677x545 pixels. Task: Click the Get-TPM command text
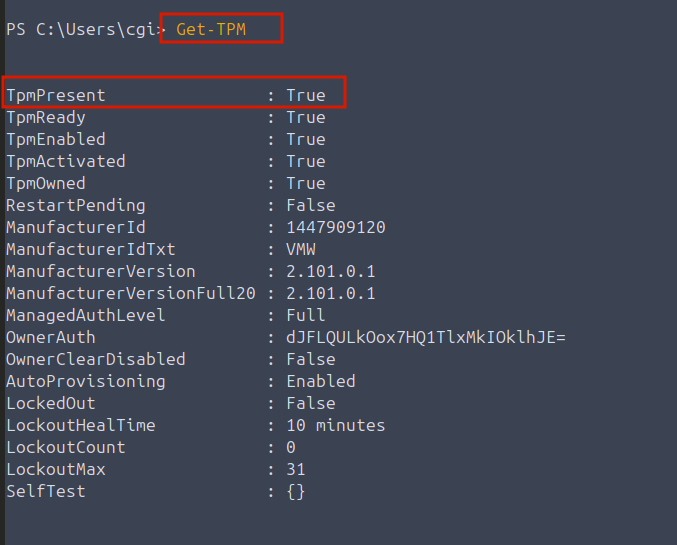pyautogui.click(x=211, y=29)
